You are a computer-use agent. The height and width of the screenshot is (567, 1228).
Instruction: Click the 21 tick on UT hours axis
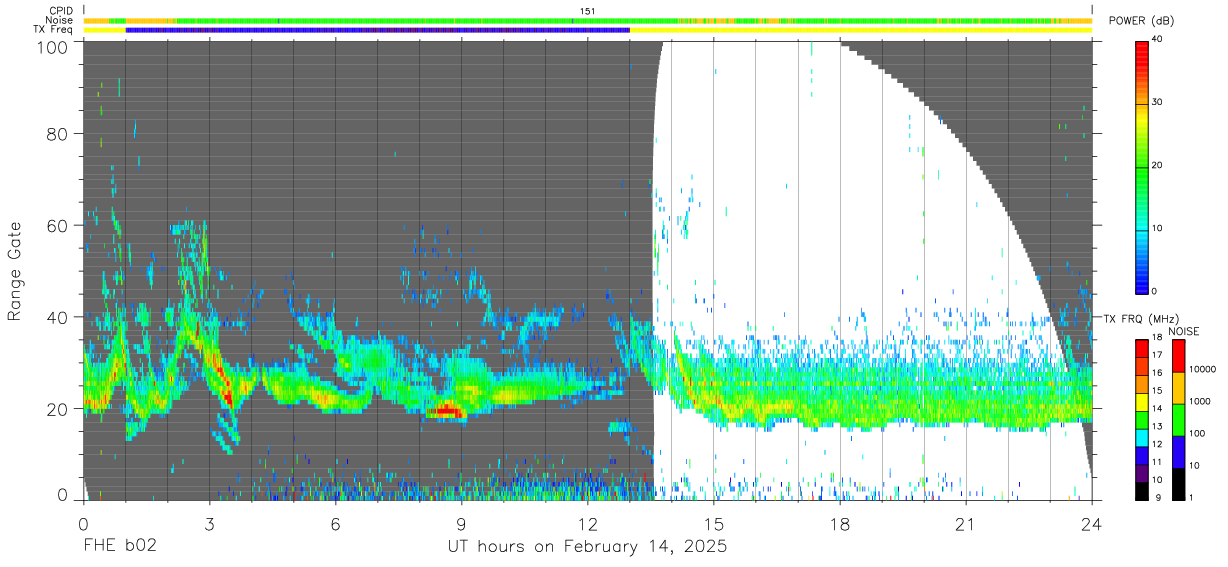click(965, 524)
